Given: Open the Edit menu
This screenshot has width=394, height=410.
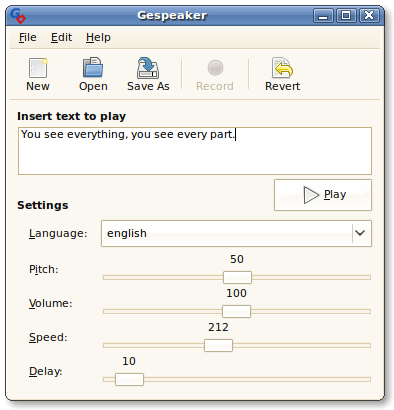Looking at the screenshot, I should pos(61,37).
